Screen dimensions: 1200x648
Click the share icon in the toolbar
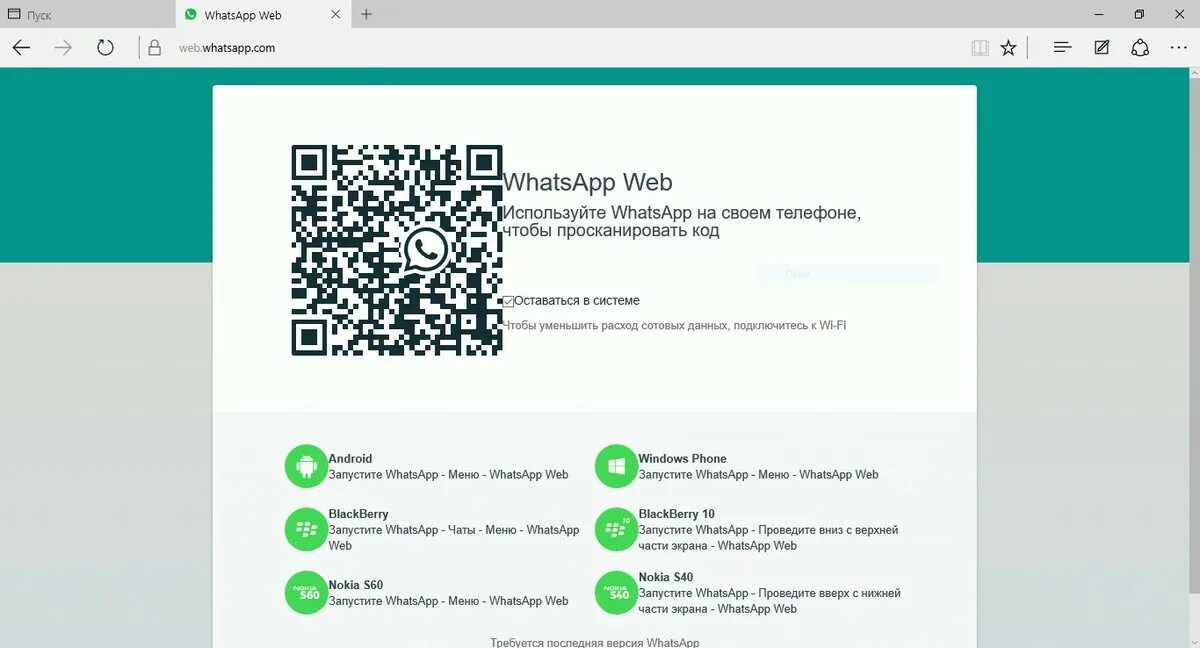point(1140,47)
